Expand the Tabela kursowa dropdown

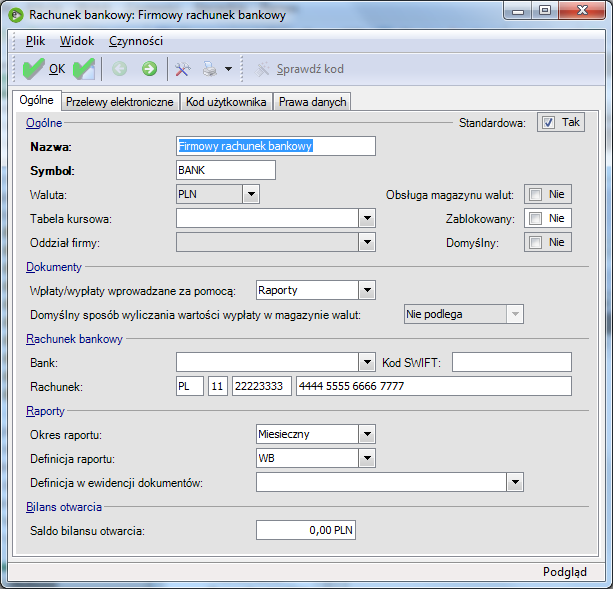tap(367, 218)
